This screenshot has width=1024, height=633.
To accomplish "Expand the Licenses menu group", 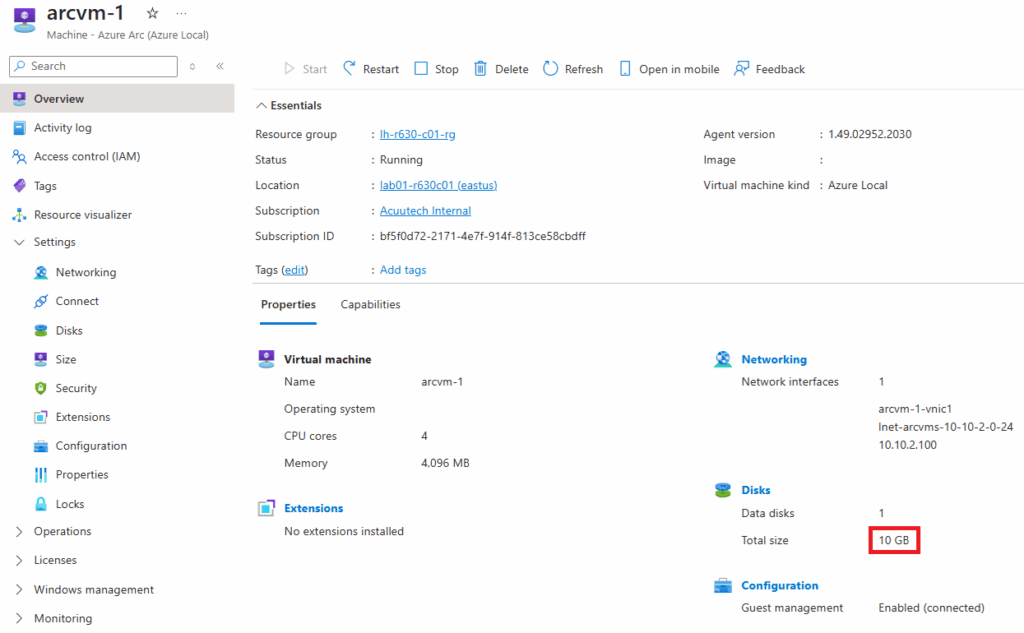I will pos(19,560).
